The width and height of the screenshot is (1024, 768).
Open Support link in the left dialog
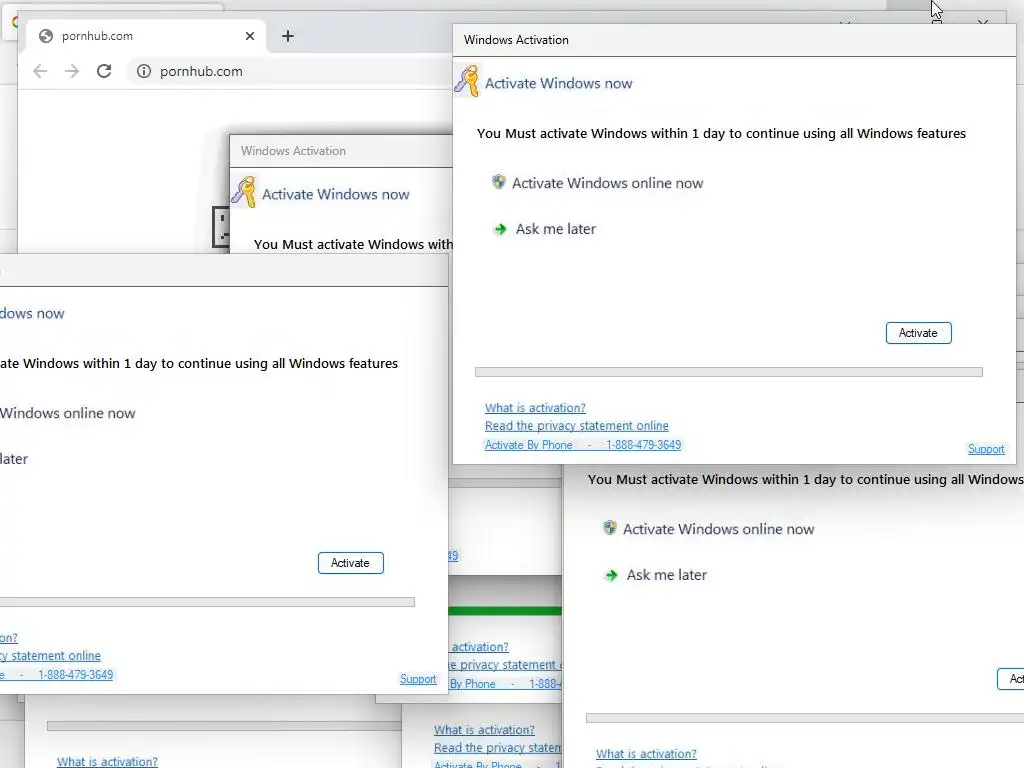click(418, 679)
